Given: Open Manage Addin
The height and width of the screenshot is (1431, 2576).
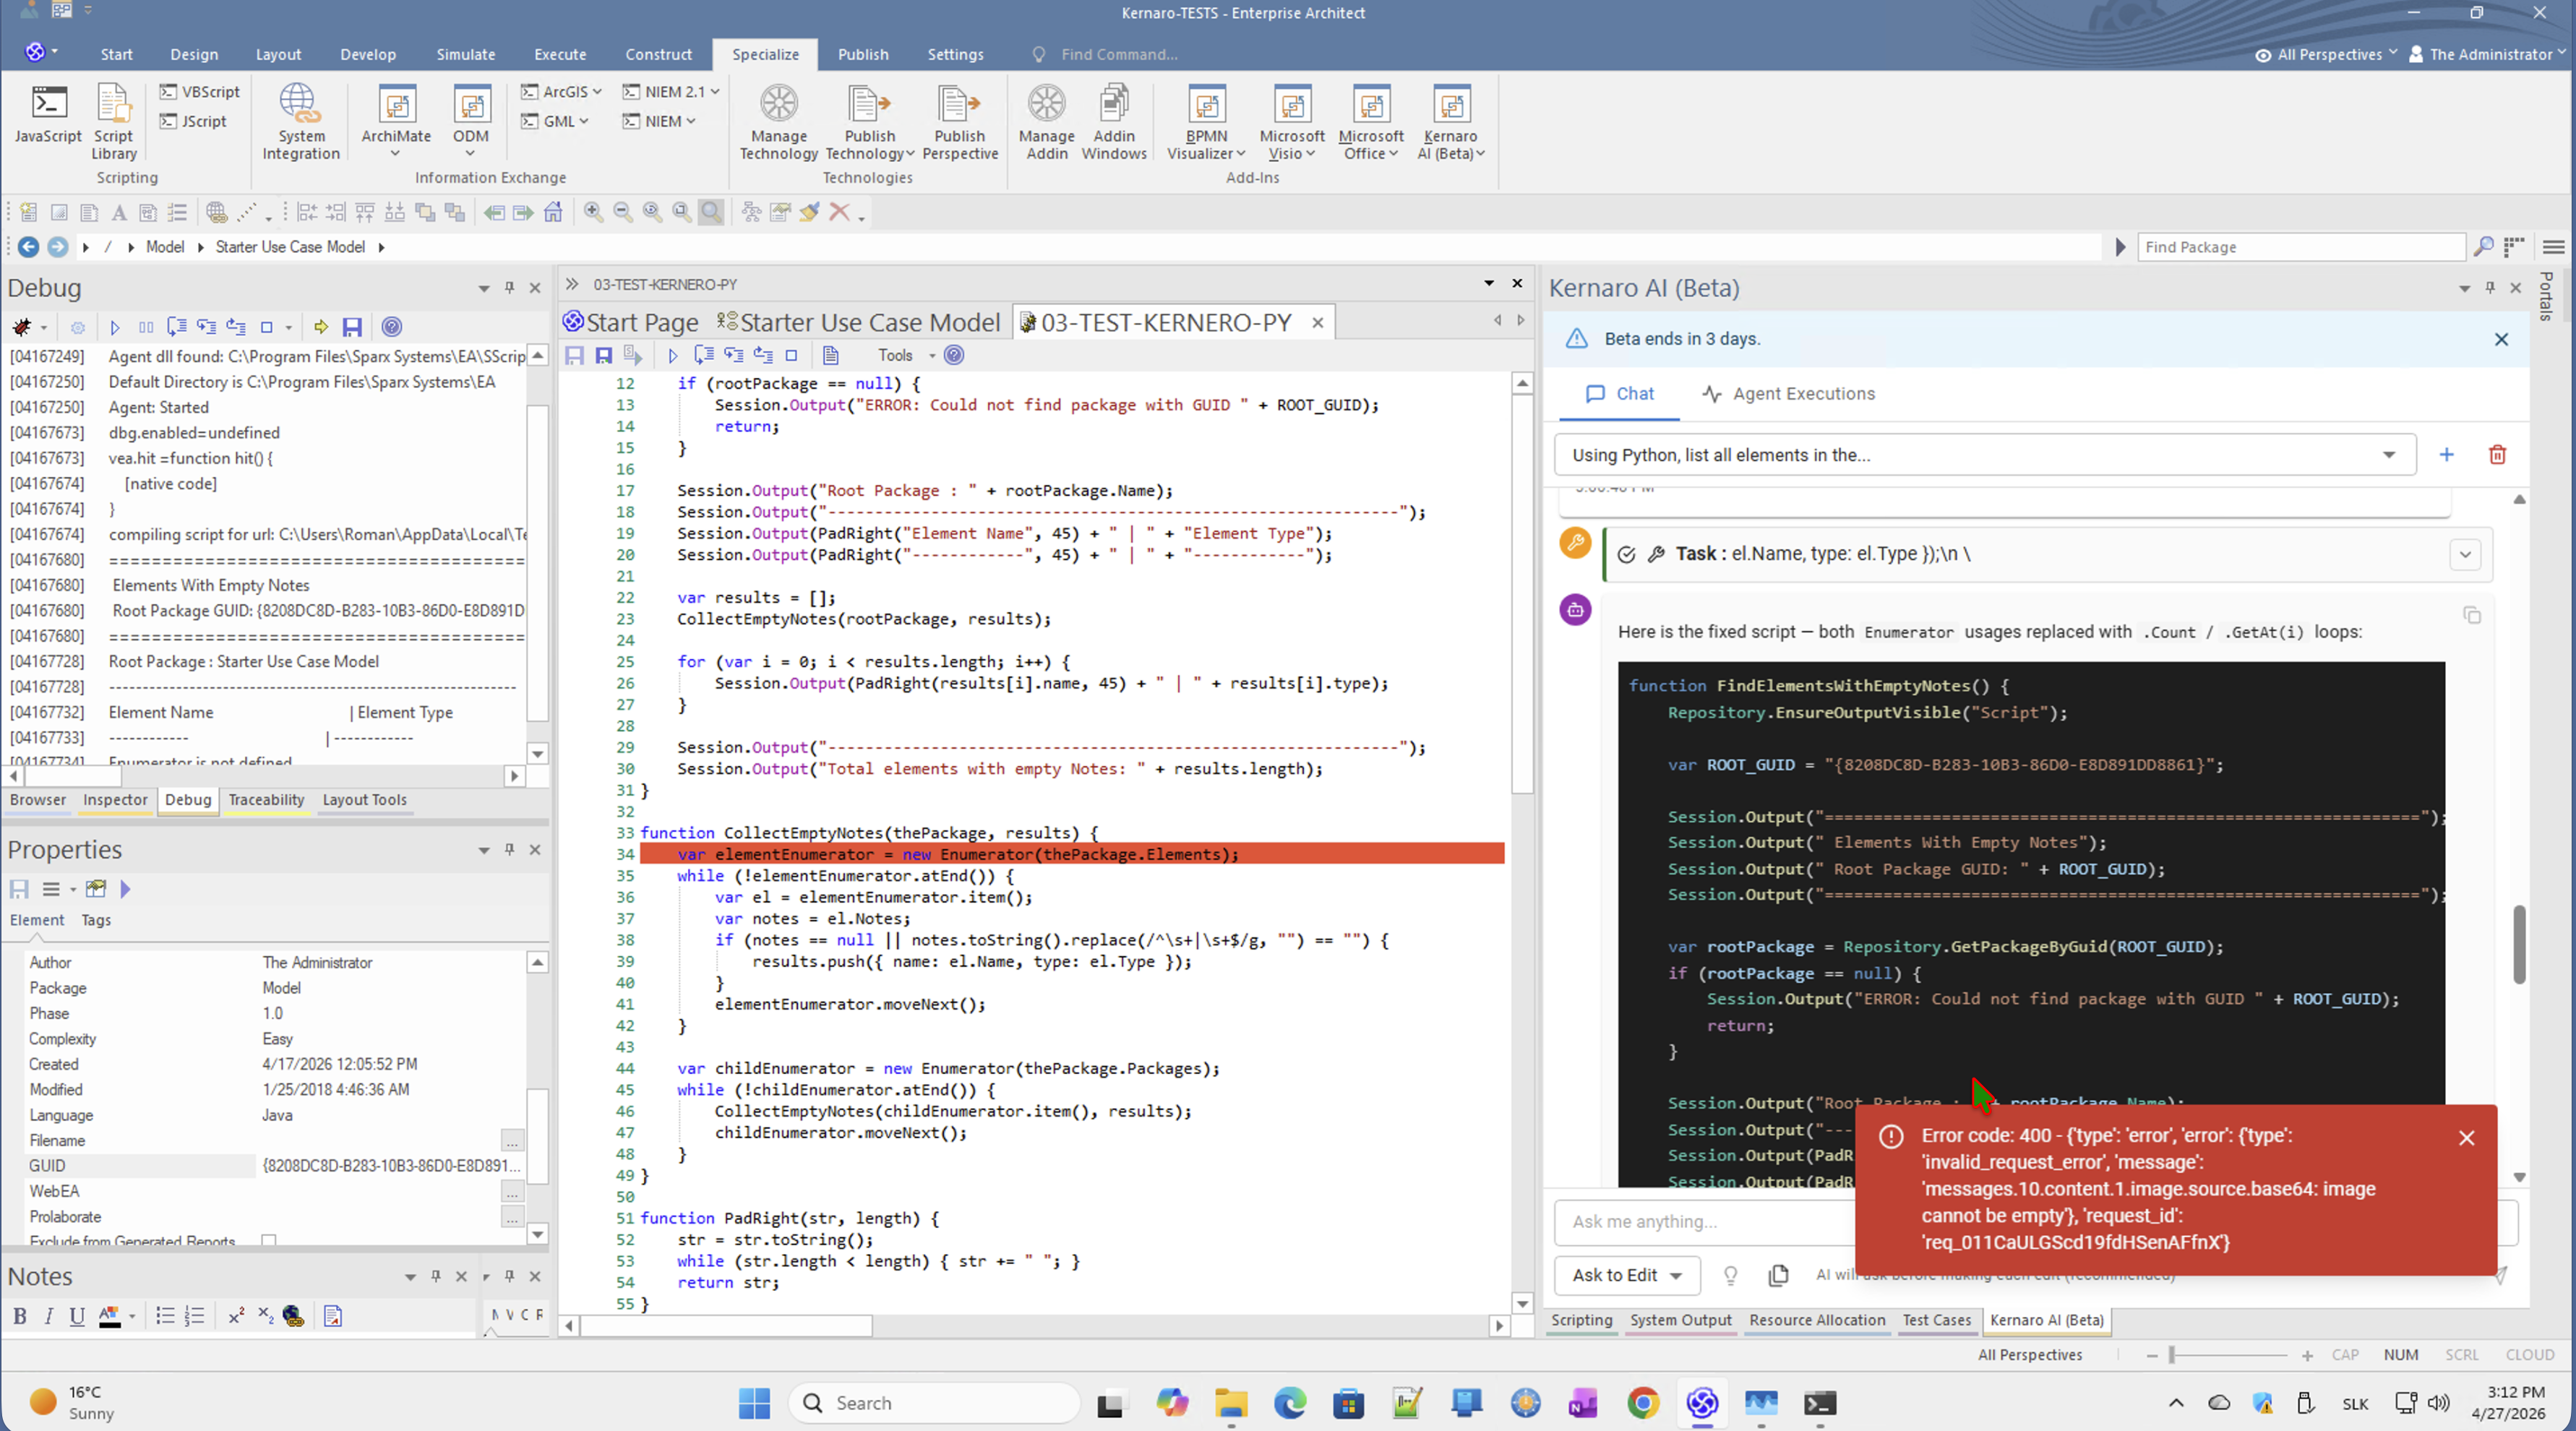Looking at the screenshot, I should click(1046, 122).
